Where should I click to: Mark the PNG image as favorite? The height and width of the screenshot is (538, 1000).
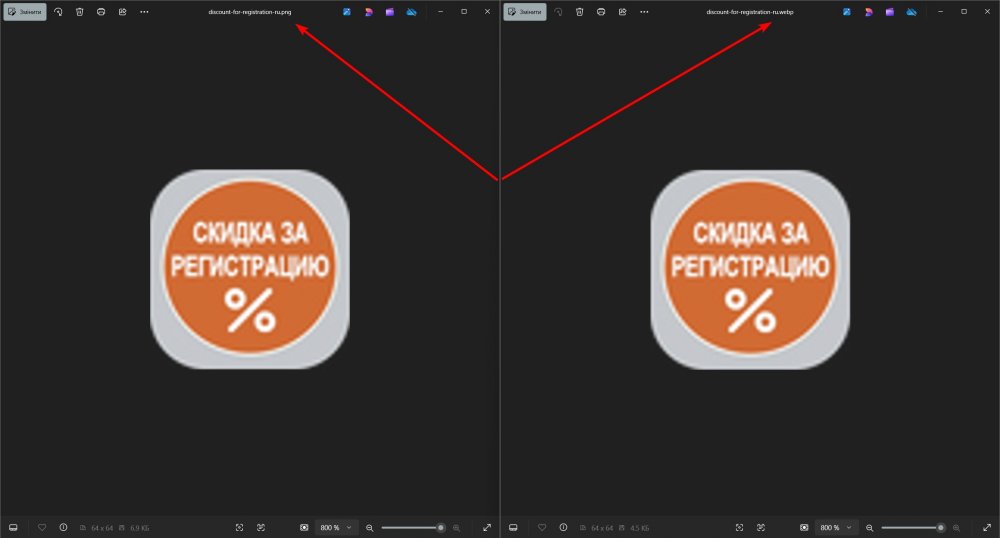[42, 527]
